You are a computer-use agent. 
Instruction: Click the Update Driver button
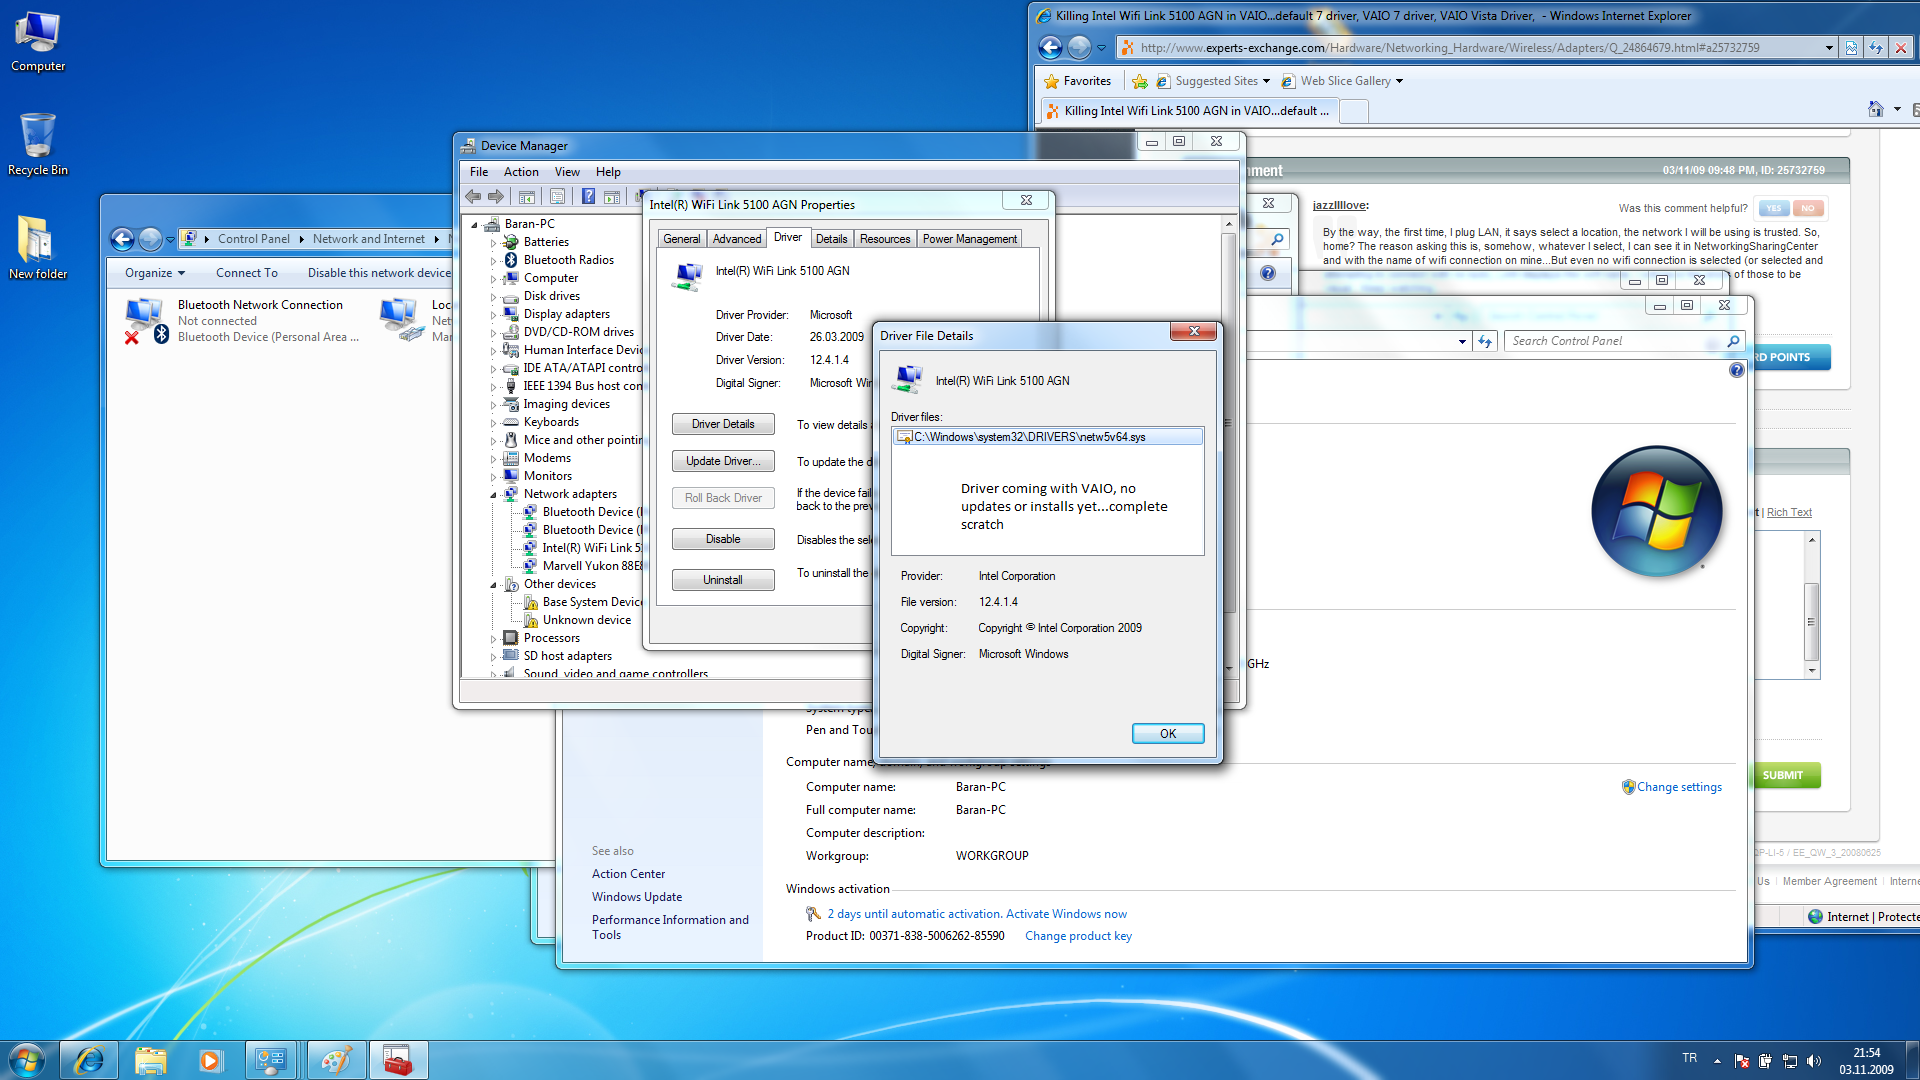pyautogui.click(x=723, y=461)
